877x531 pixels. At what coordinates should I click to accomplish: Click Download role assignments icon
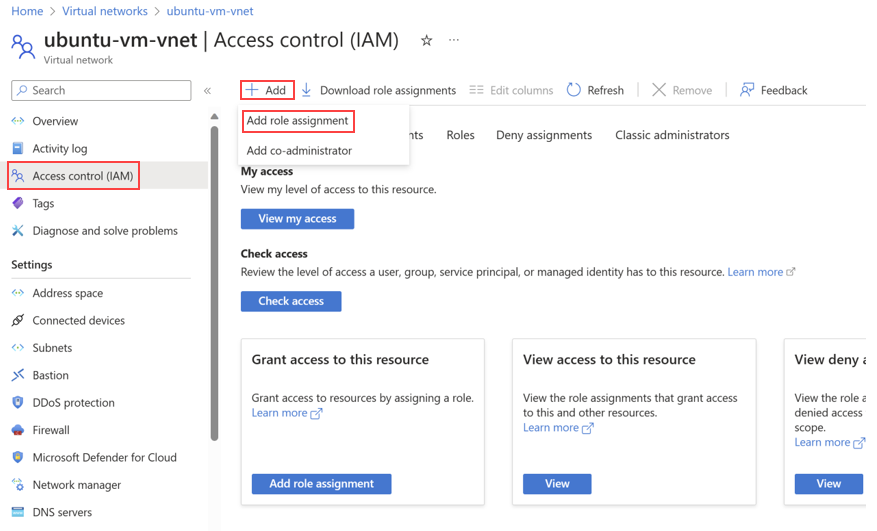tap(307, 90)
